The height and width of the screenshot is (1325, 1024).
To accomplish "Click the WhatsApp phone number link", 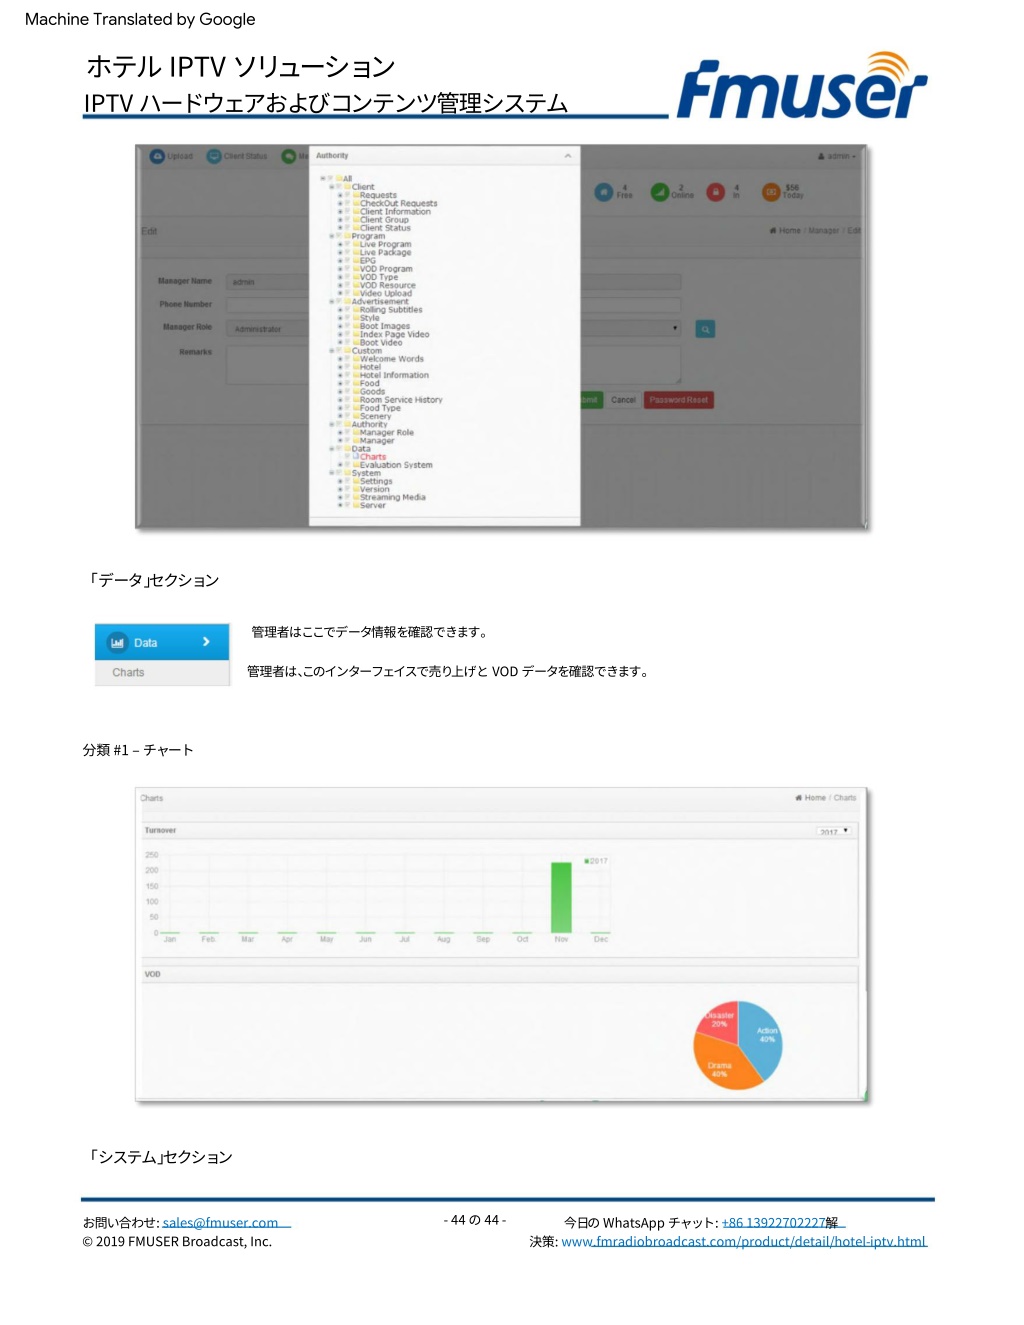I will [x=773, y=1223].
